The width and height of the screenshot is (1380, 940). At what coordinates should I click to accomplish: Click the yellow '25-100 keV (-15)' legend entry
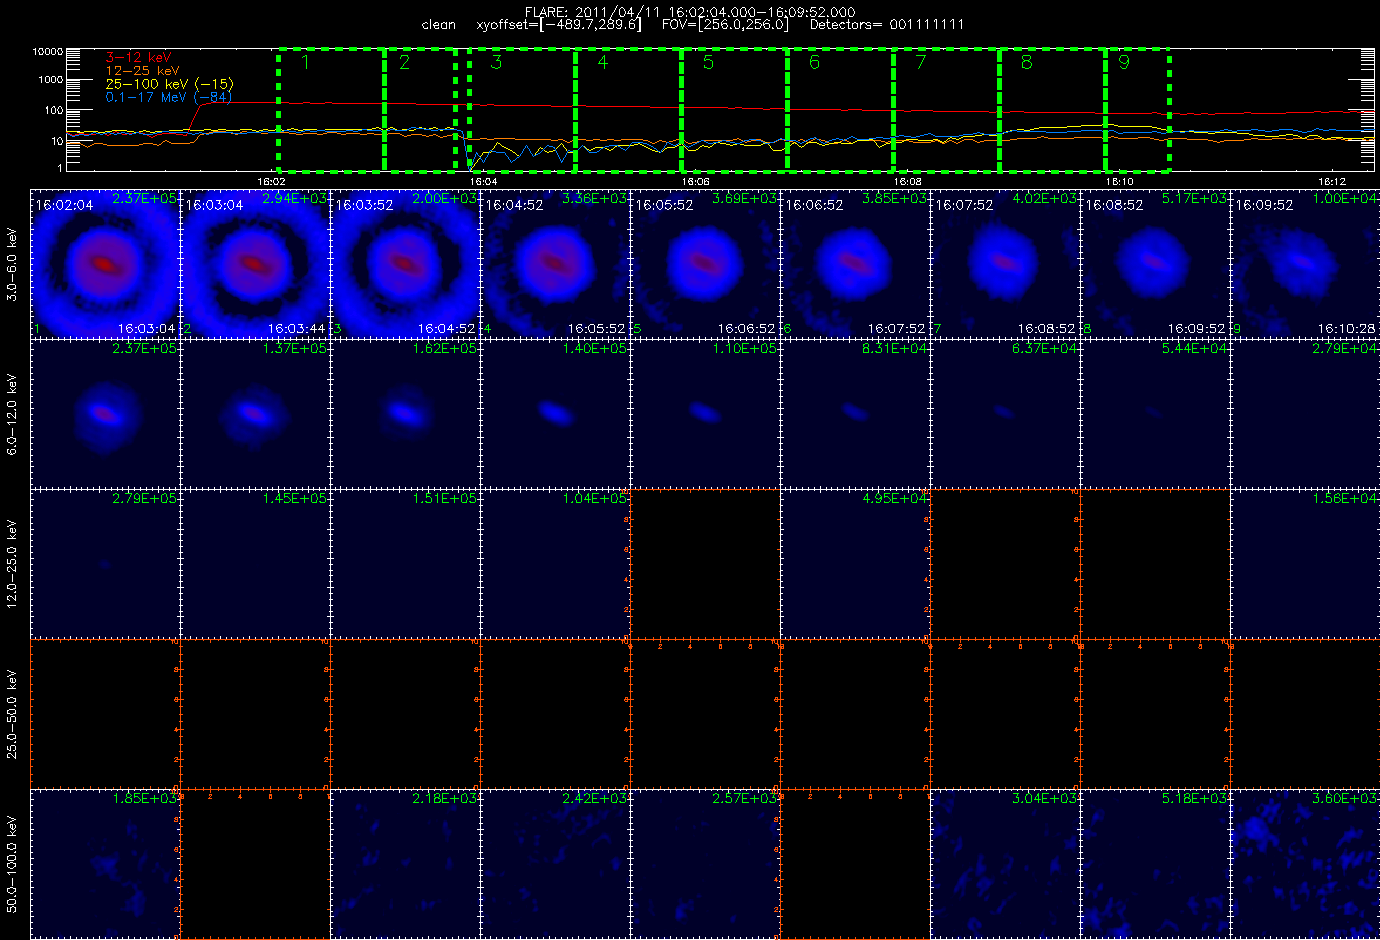click(x=169, y=84)
